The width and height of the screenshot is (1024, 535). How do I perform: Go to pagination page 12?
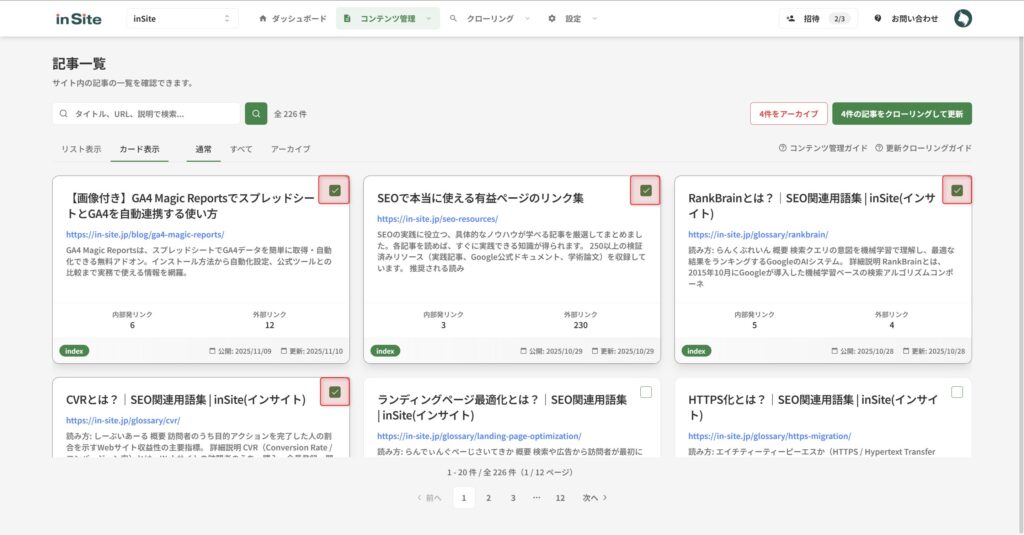point(560,498)
